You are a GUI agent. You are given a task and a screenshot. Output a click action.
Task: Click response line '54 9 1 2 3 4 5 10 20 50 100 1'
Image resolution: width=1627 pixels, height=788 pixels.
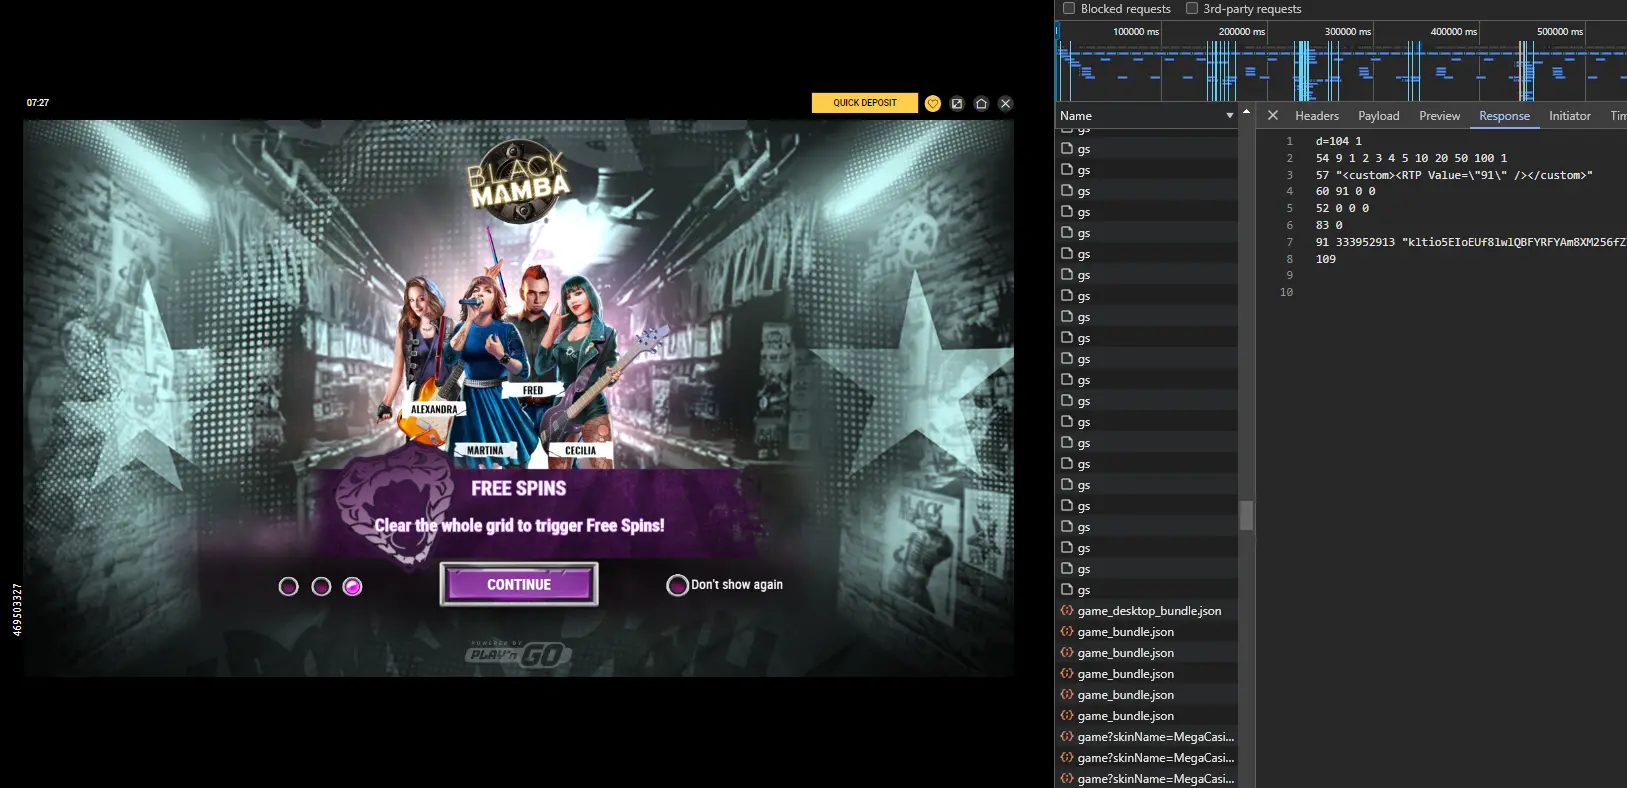click(1411, 158)
